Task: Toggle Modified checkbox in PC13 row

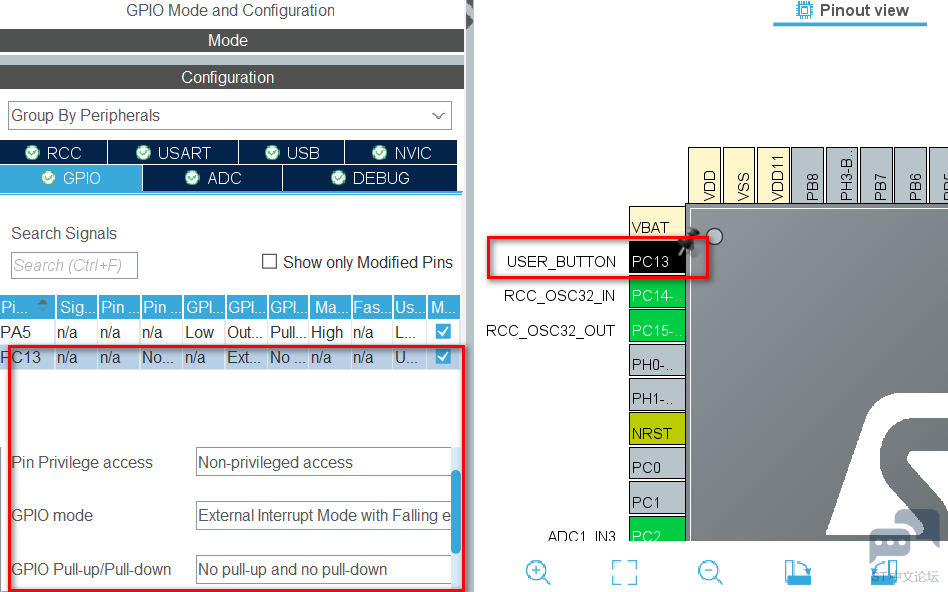Action: point(443,357)
